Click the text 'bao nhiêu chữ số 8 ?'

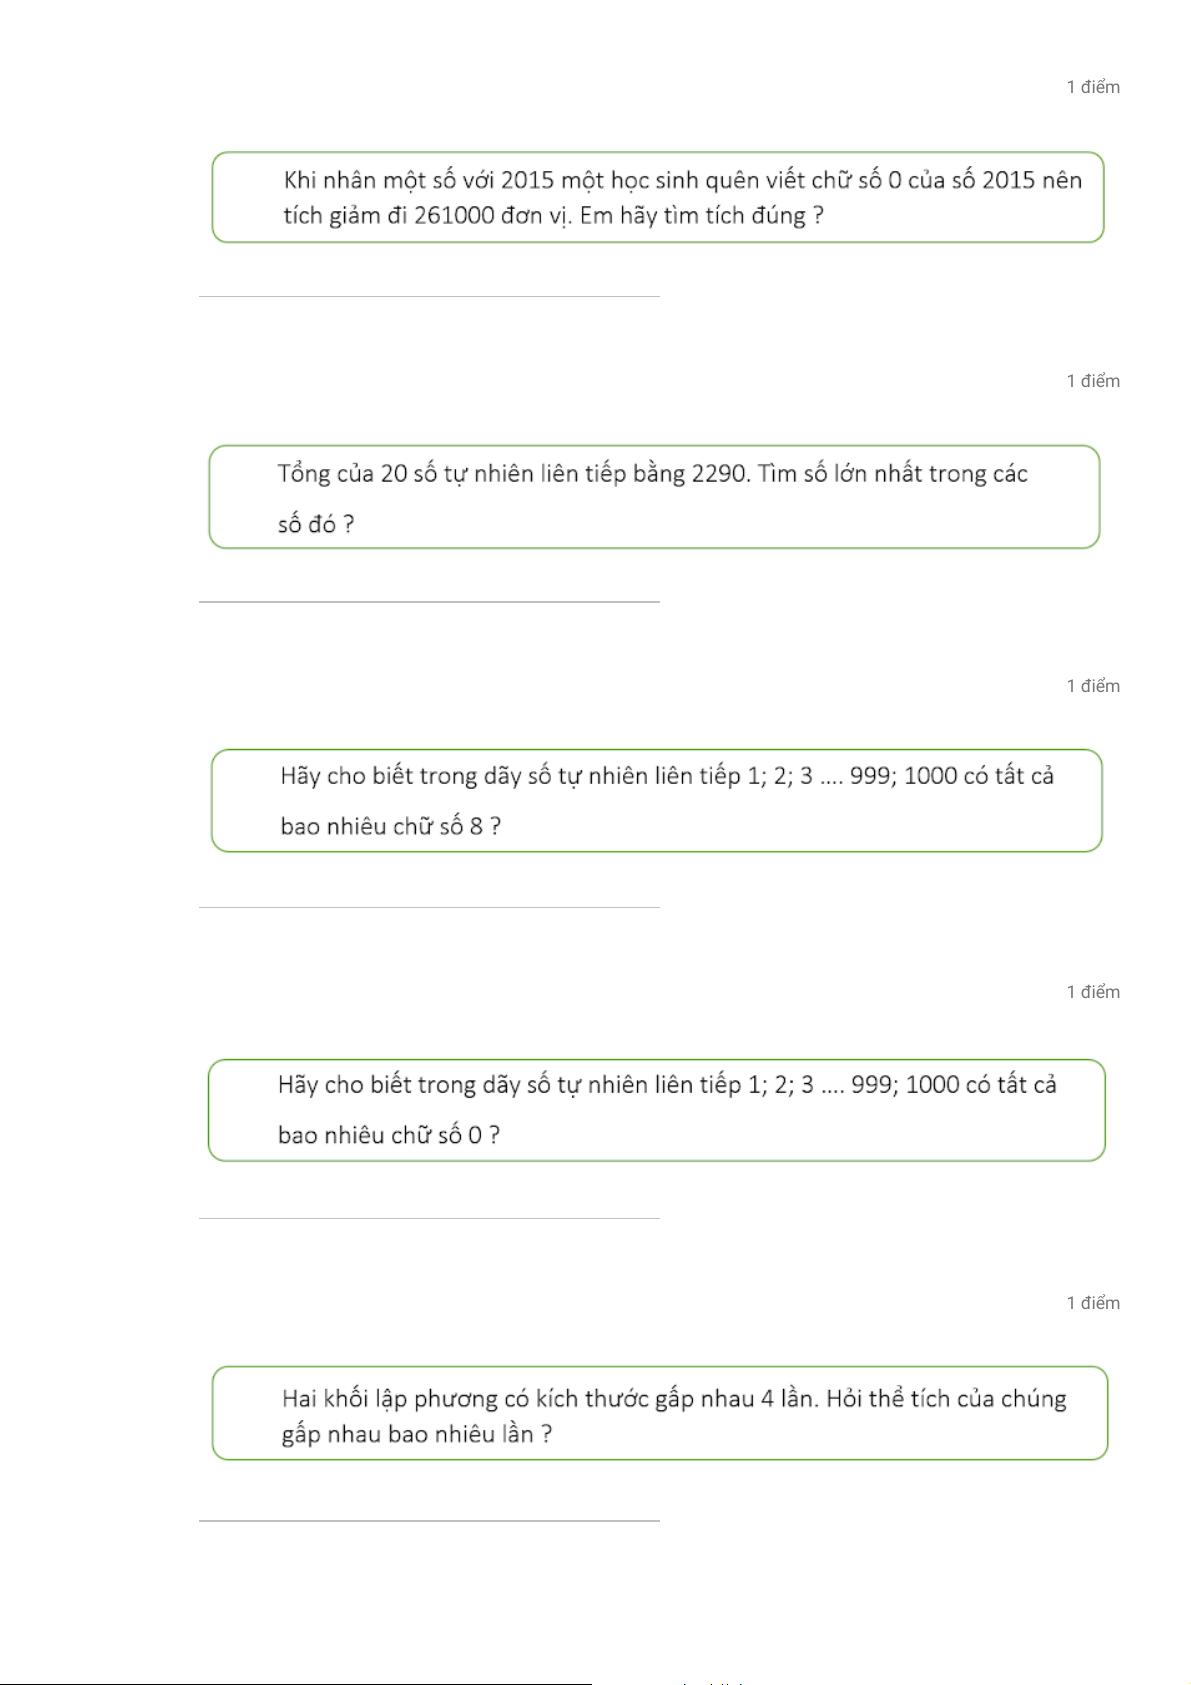click(391, 827)
